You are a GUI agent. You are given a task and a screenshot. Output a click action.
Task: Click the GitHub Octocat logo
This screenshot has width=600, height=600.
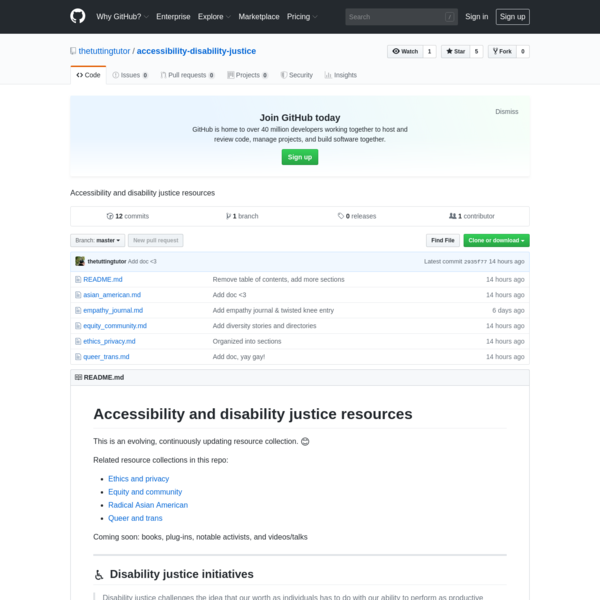(x=78, y=16)
